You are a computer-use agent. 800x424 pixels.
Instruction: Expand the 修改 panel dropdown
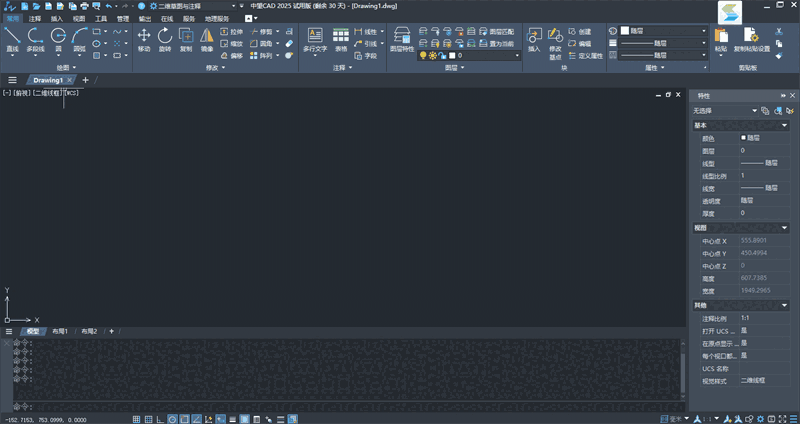[x=215, y=67]
